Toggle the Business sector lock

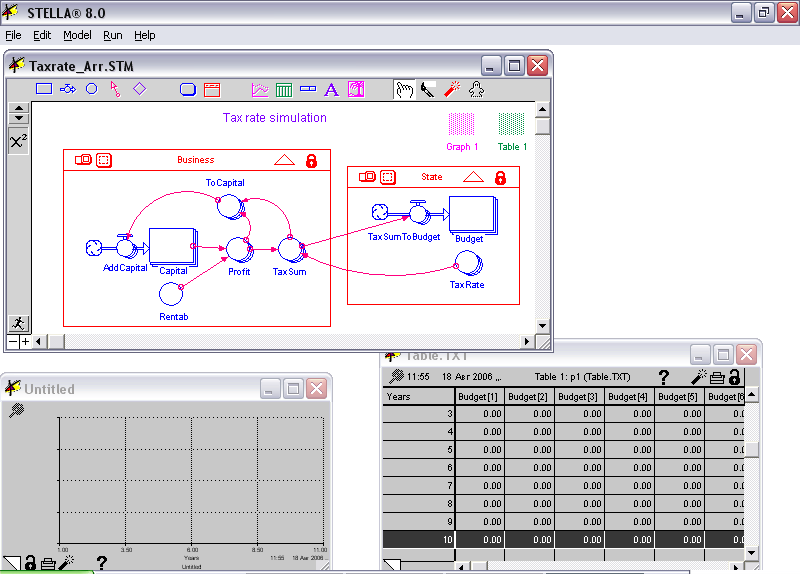pyautogui.click(x=311, y=161)
